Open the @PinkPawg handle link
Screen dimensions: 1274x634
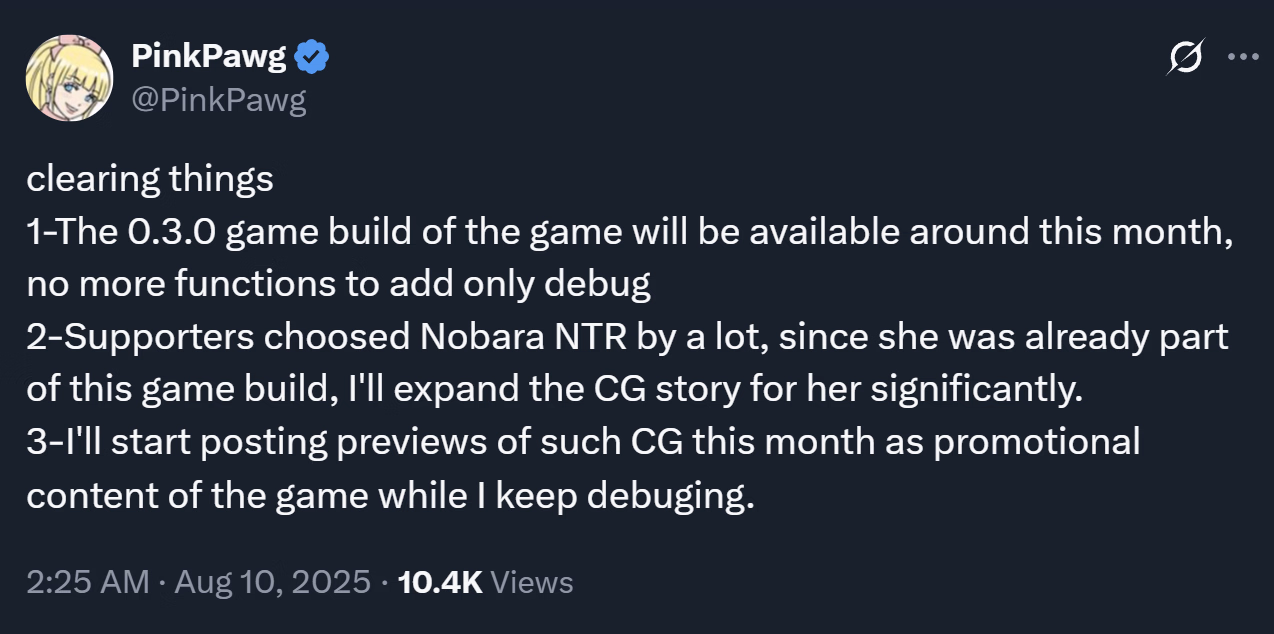[218, 100]
